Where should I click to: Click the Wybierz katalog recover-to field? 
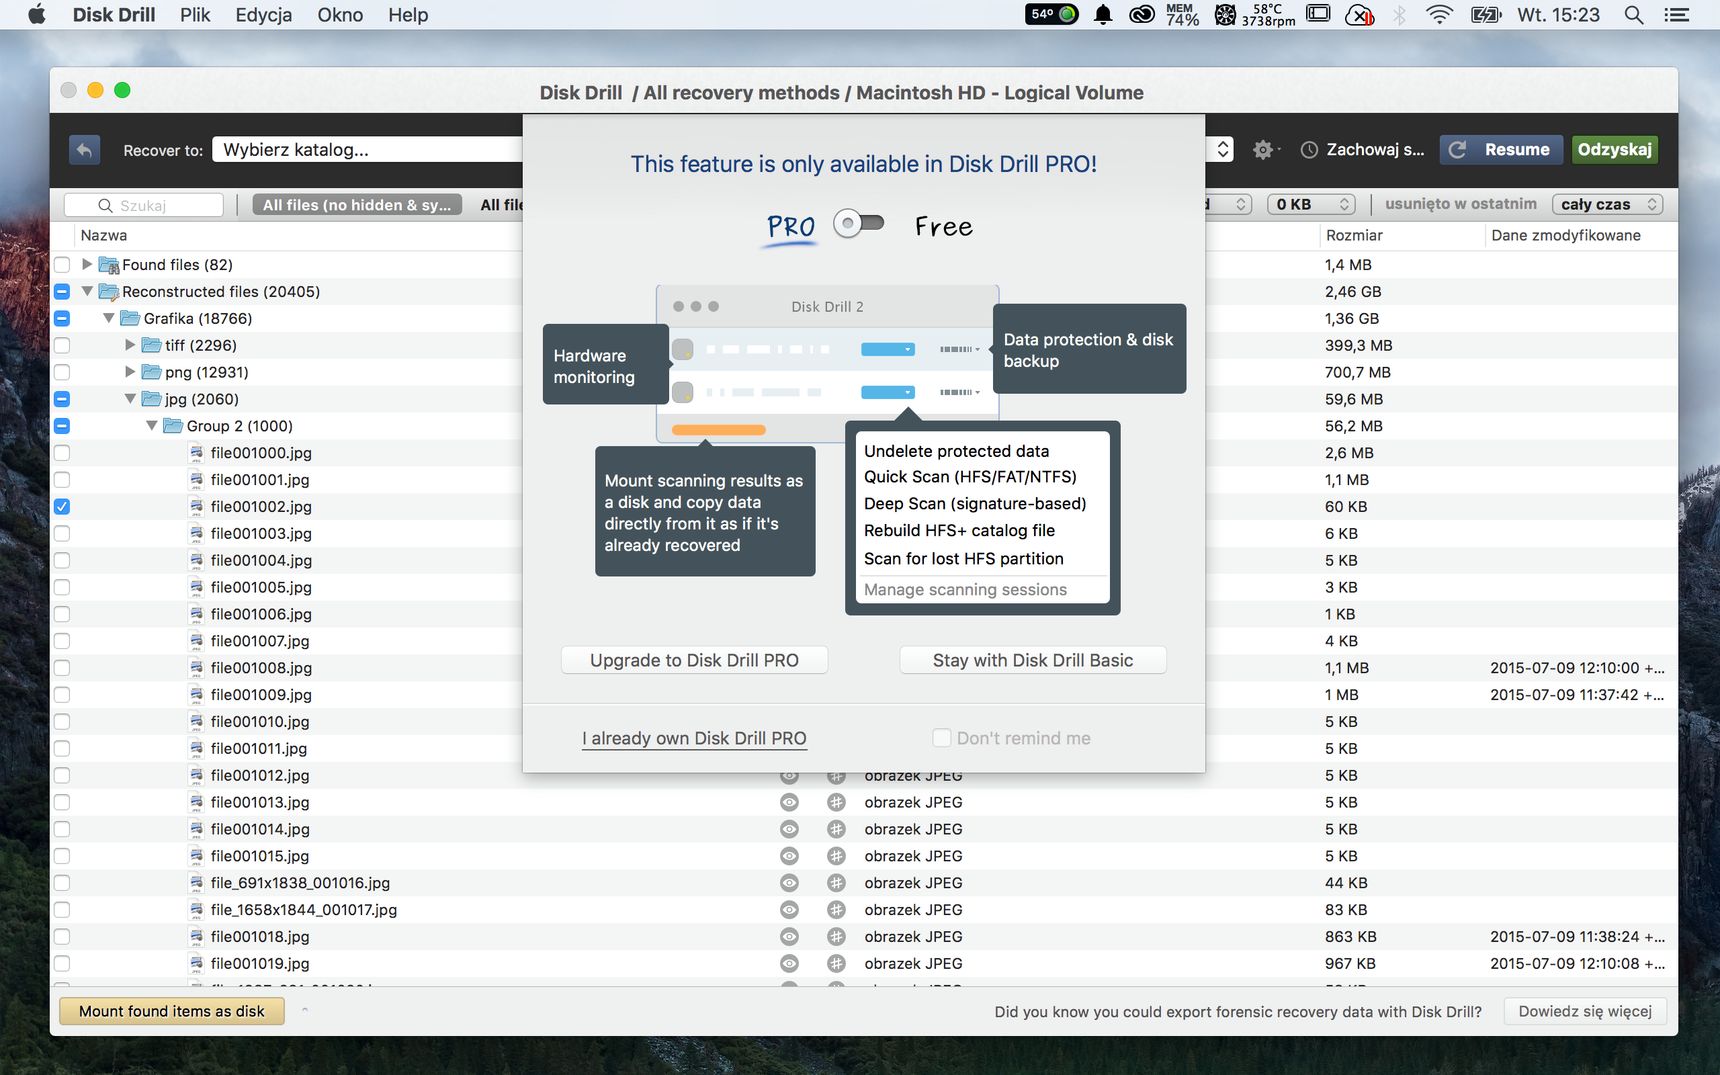pos(367,150)
